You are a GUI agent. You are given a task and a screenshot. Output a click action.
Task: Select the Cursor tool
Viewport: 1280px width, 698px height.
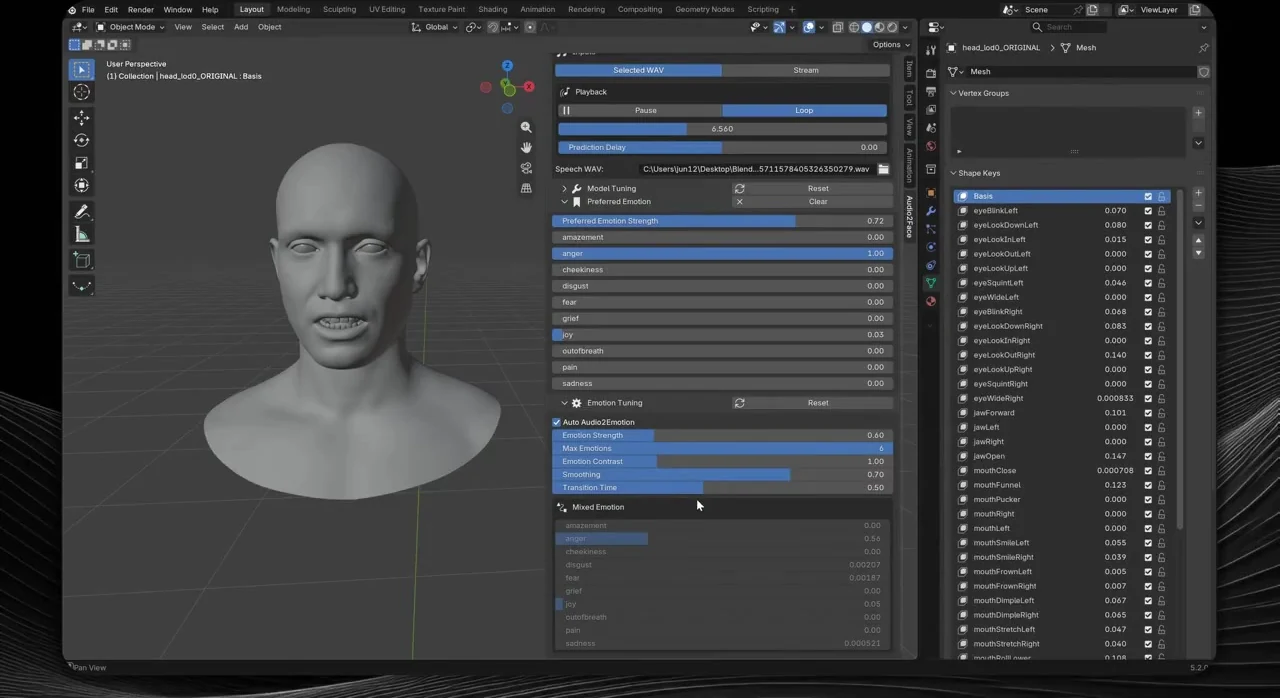[x=82, y=92]
